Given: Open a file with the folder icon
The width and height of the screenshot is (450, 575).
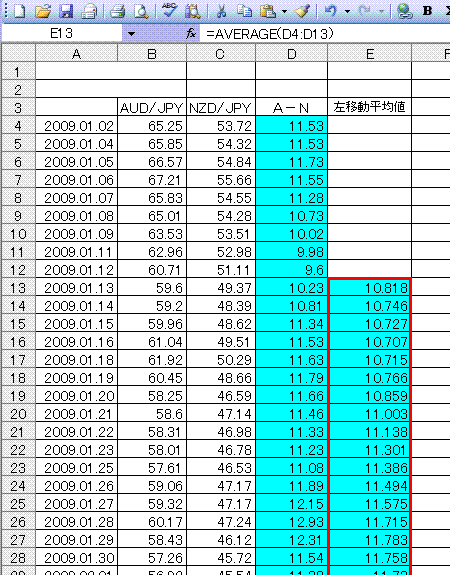Looking at the screenshot, I should 43,11.
